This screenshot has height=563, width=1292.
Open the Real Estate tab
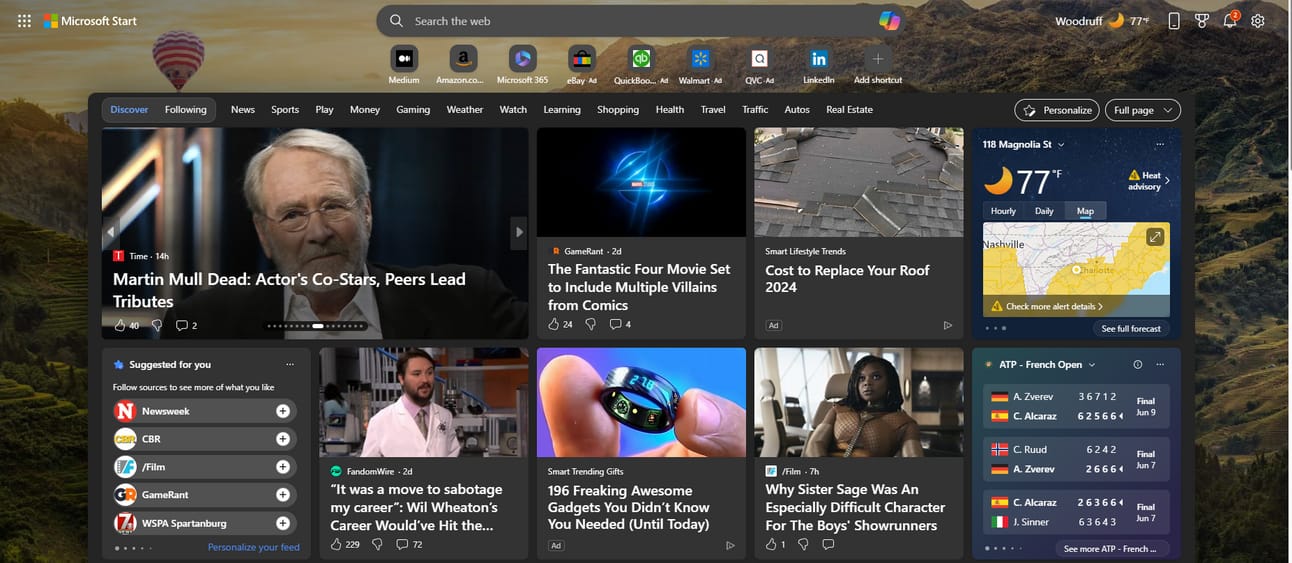click(849, 110)
